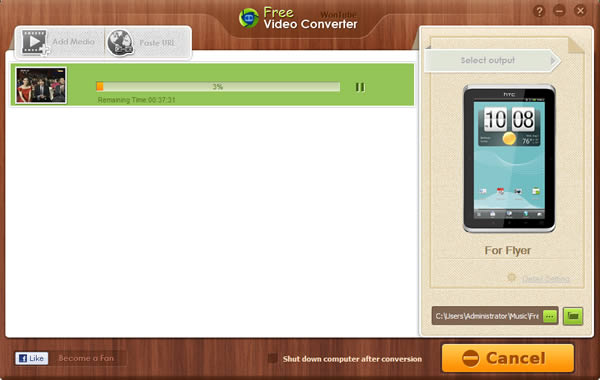Viewport: 600px width, 380px height.
Task: Open the help question mark icon
Action: coord(539,11)
